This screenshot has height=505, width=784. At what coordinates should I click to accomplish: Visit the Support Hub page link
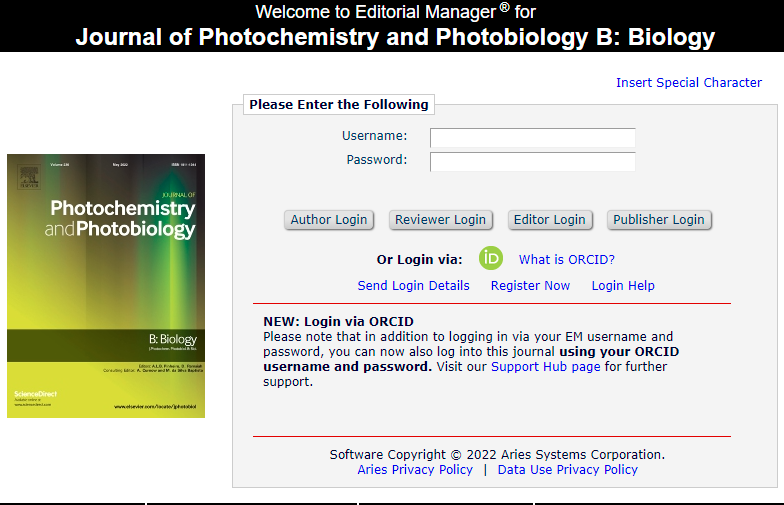point(545,367)
